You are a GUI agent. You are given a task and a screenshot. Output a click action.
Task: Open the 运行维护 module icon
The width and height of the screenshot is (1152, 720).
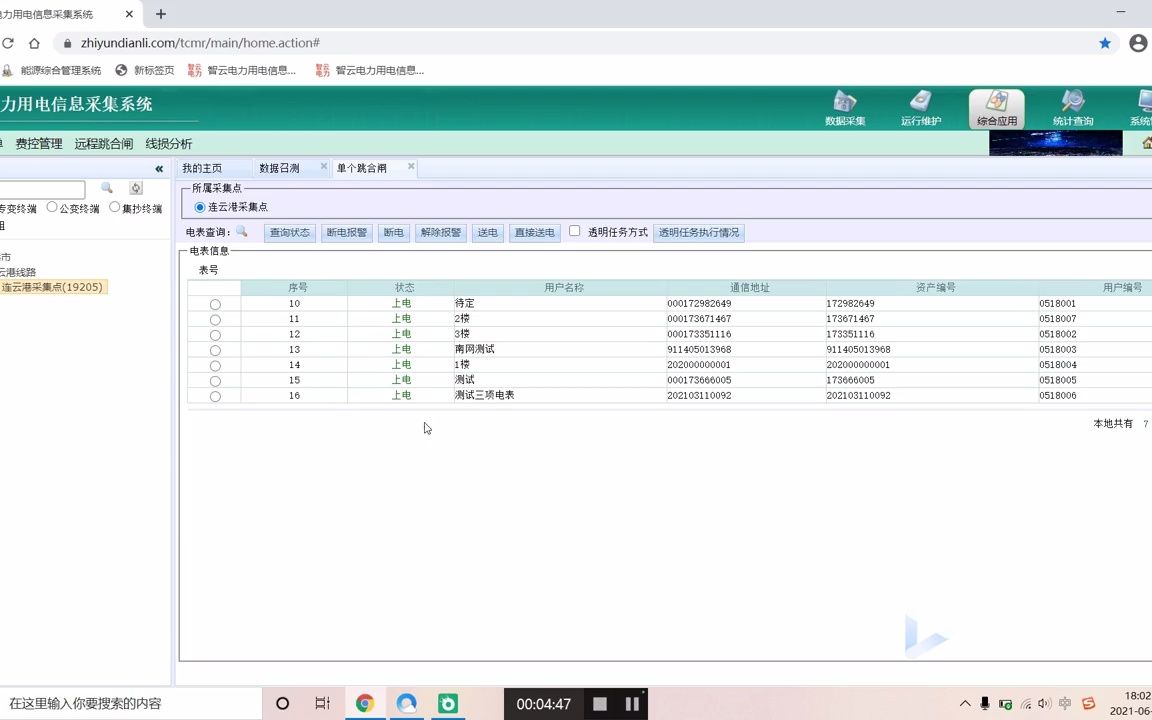[920, 106]
